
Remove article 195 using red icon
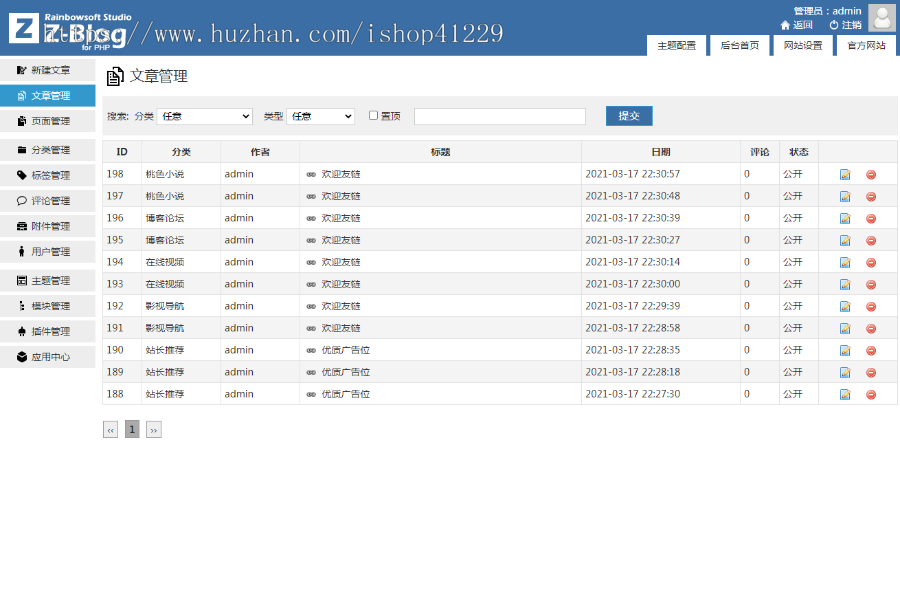tap(871, 240)
